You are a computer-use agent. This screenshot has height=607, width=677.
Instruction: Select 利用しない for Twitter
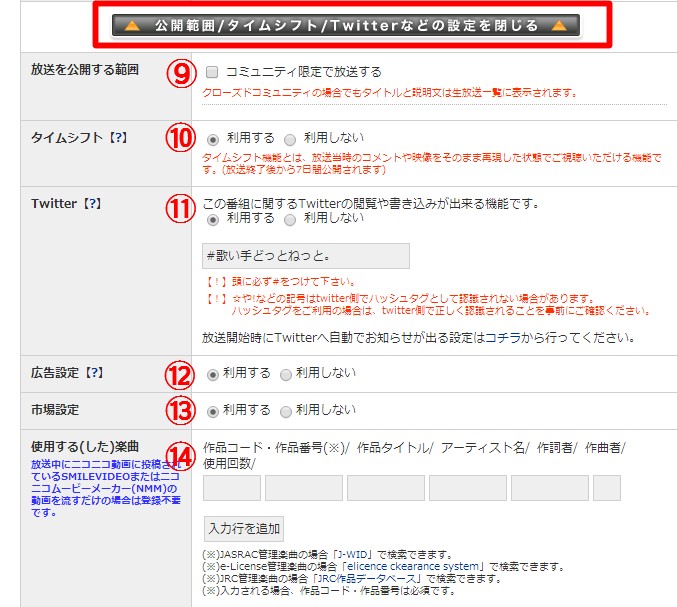[x=290, y=218]
